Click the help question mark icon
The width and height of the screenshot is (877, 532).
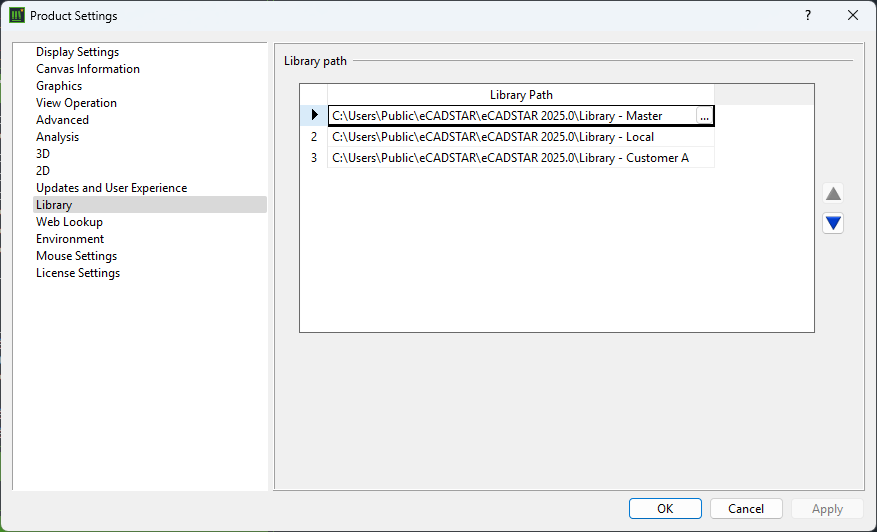(807, 15)
